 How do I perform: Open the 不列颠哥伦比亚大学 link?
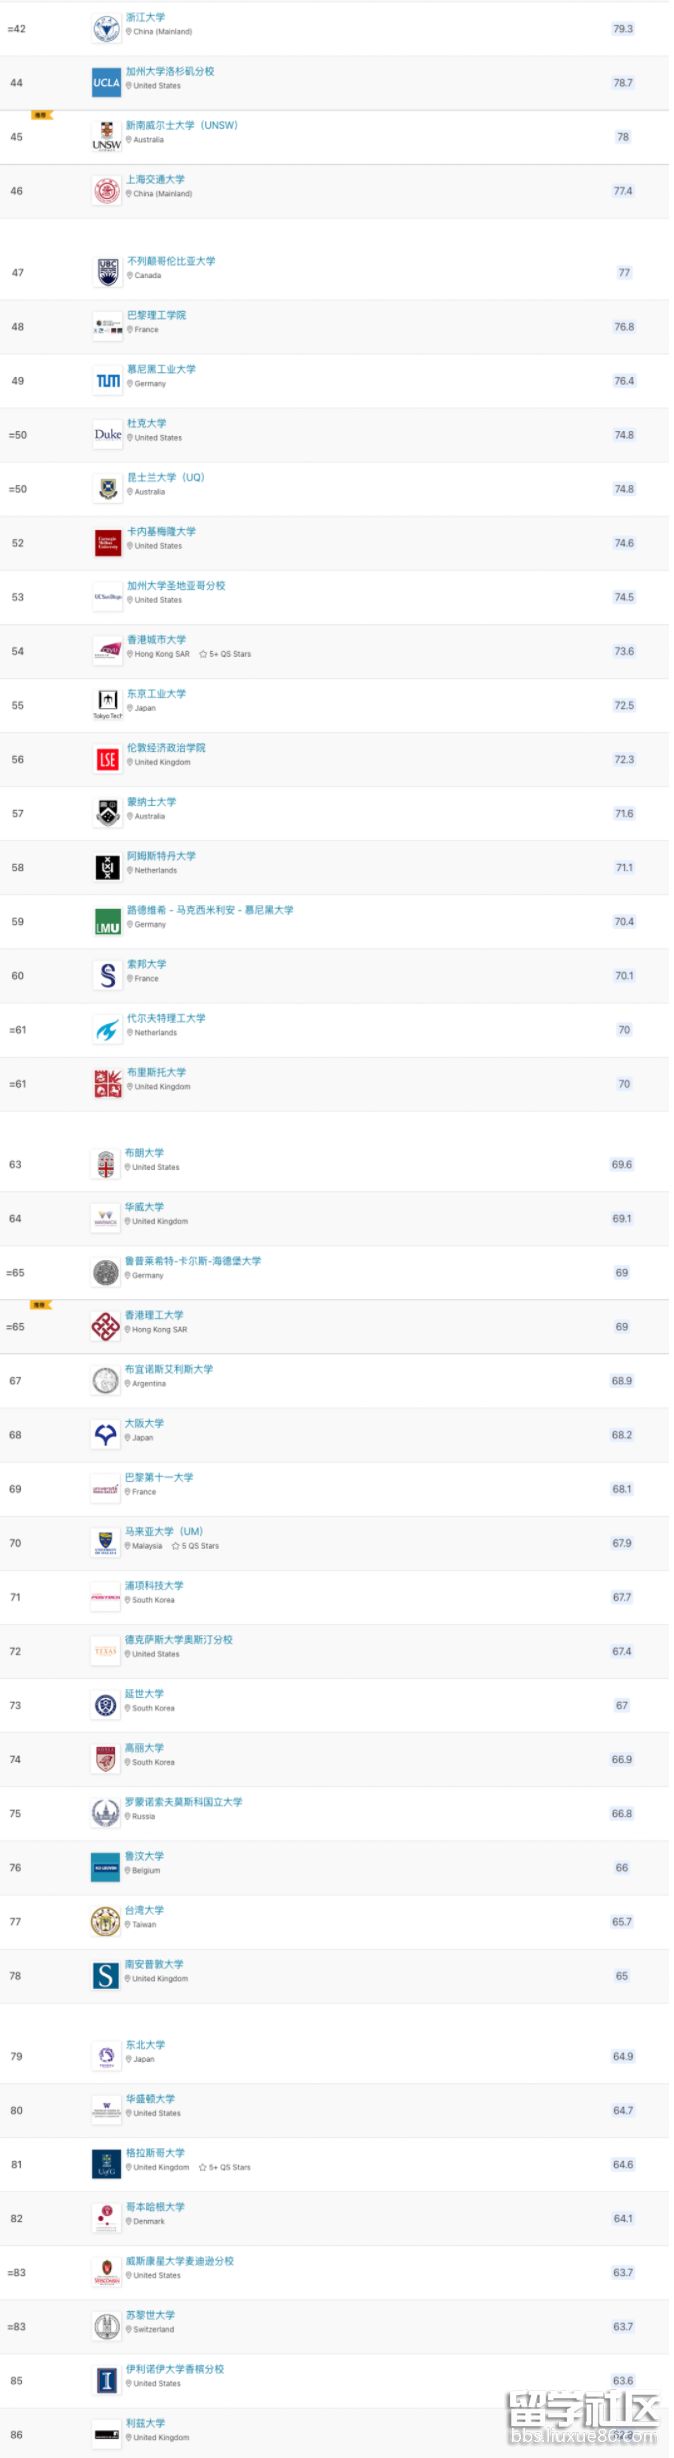coord(171,261)
